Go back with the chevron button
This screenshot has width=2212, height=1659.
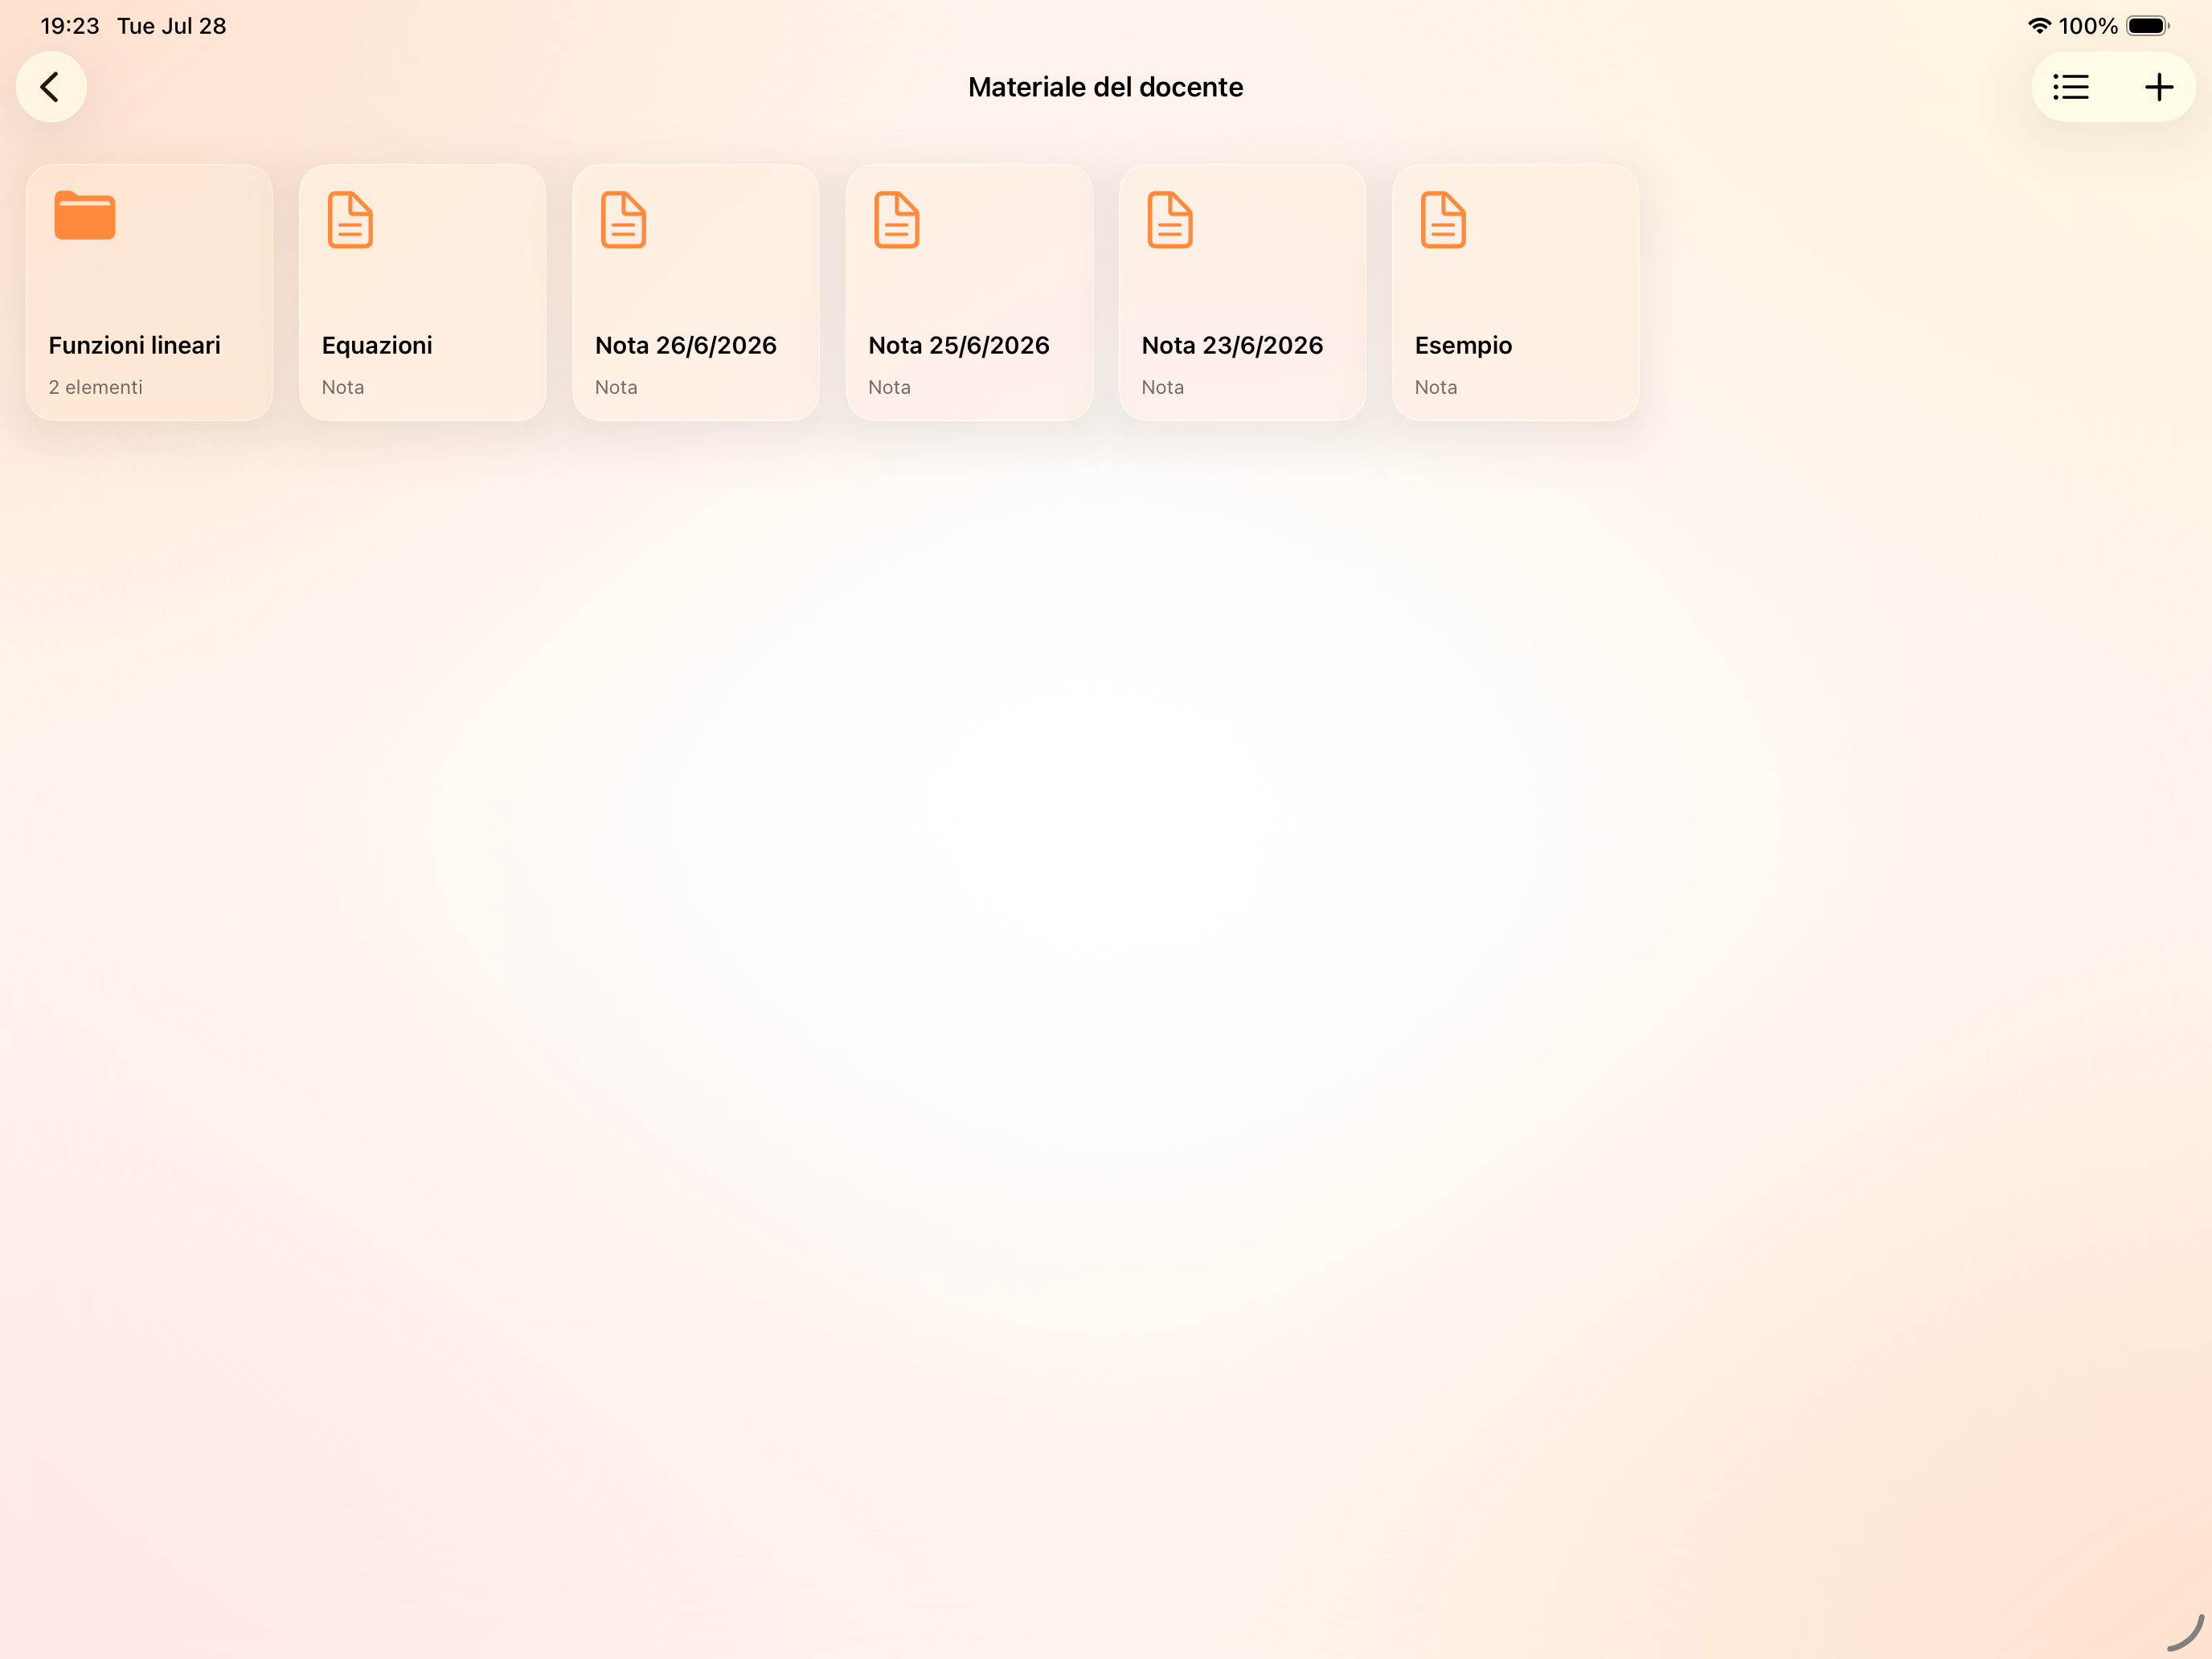click(51, 87)
